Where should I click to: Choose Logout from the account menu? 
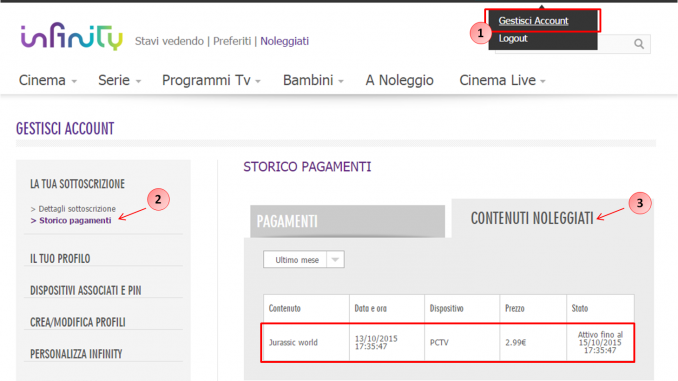(513, 38)
